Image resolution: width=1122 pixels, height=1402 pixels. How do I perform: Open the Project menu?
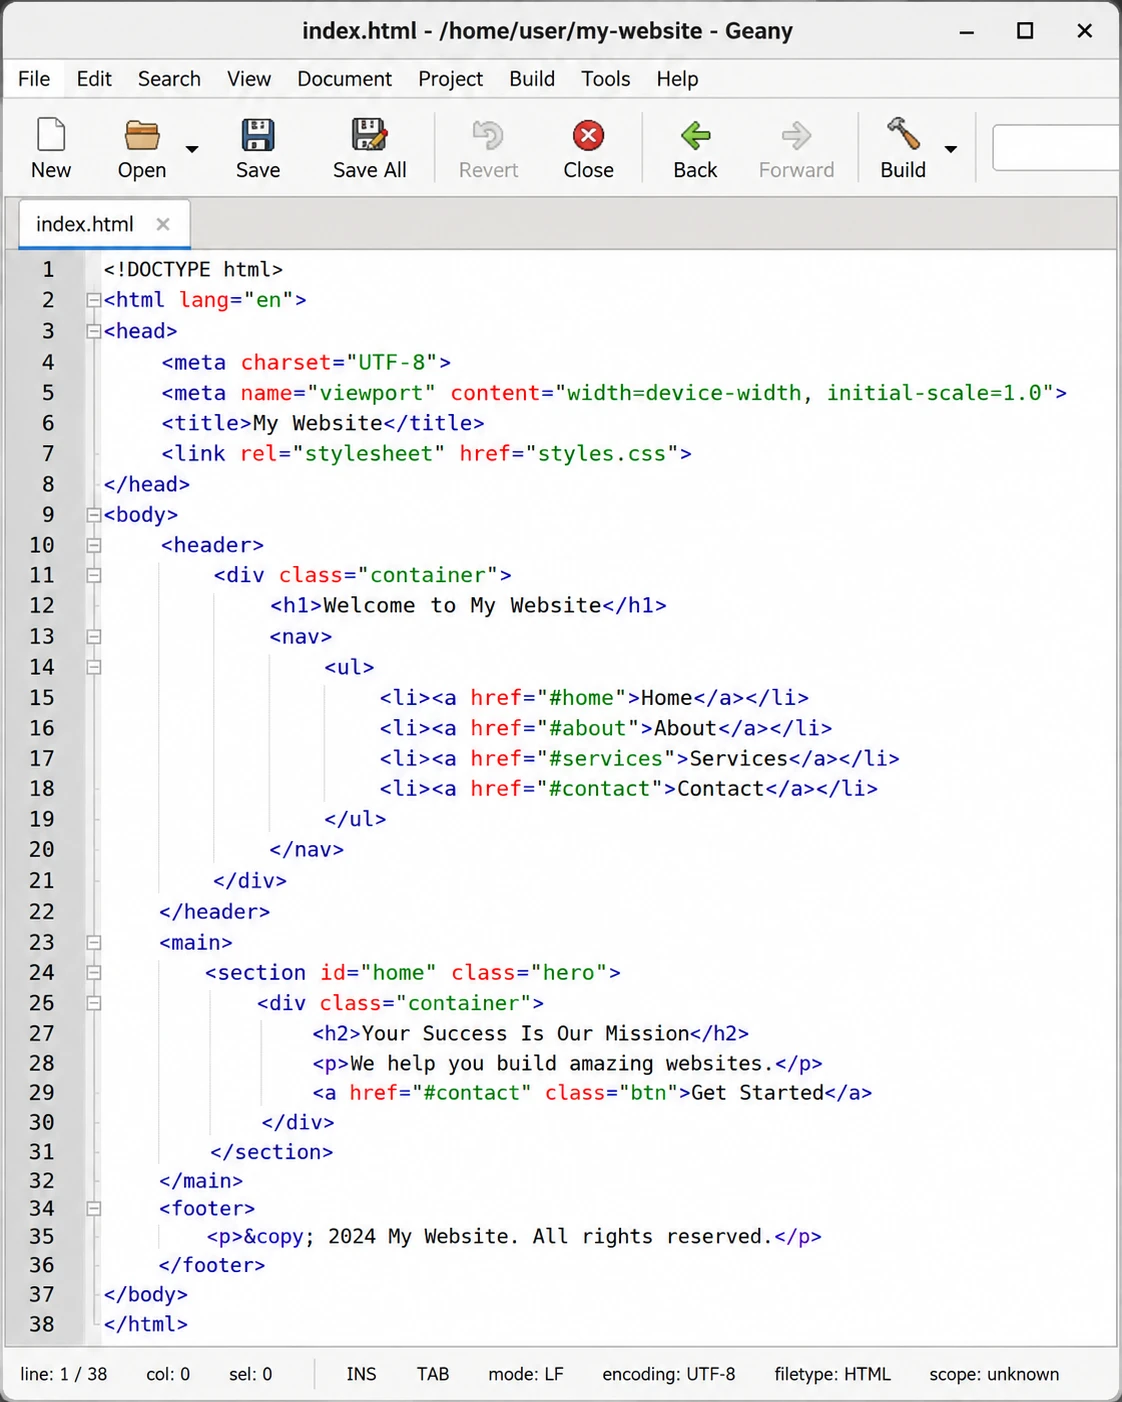450,79
